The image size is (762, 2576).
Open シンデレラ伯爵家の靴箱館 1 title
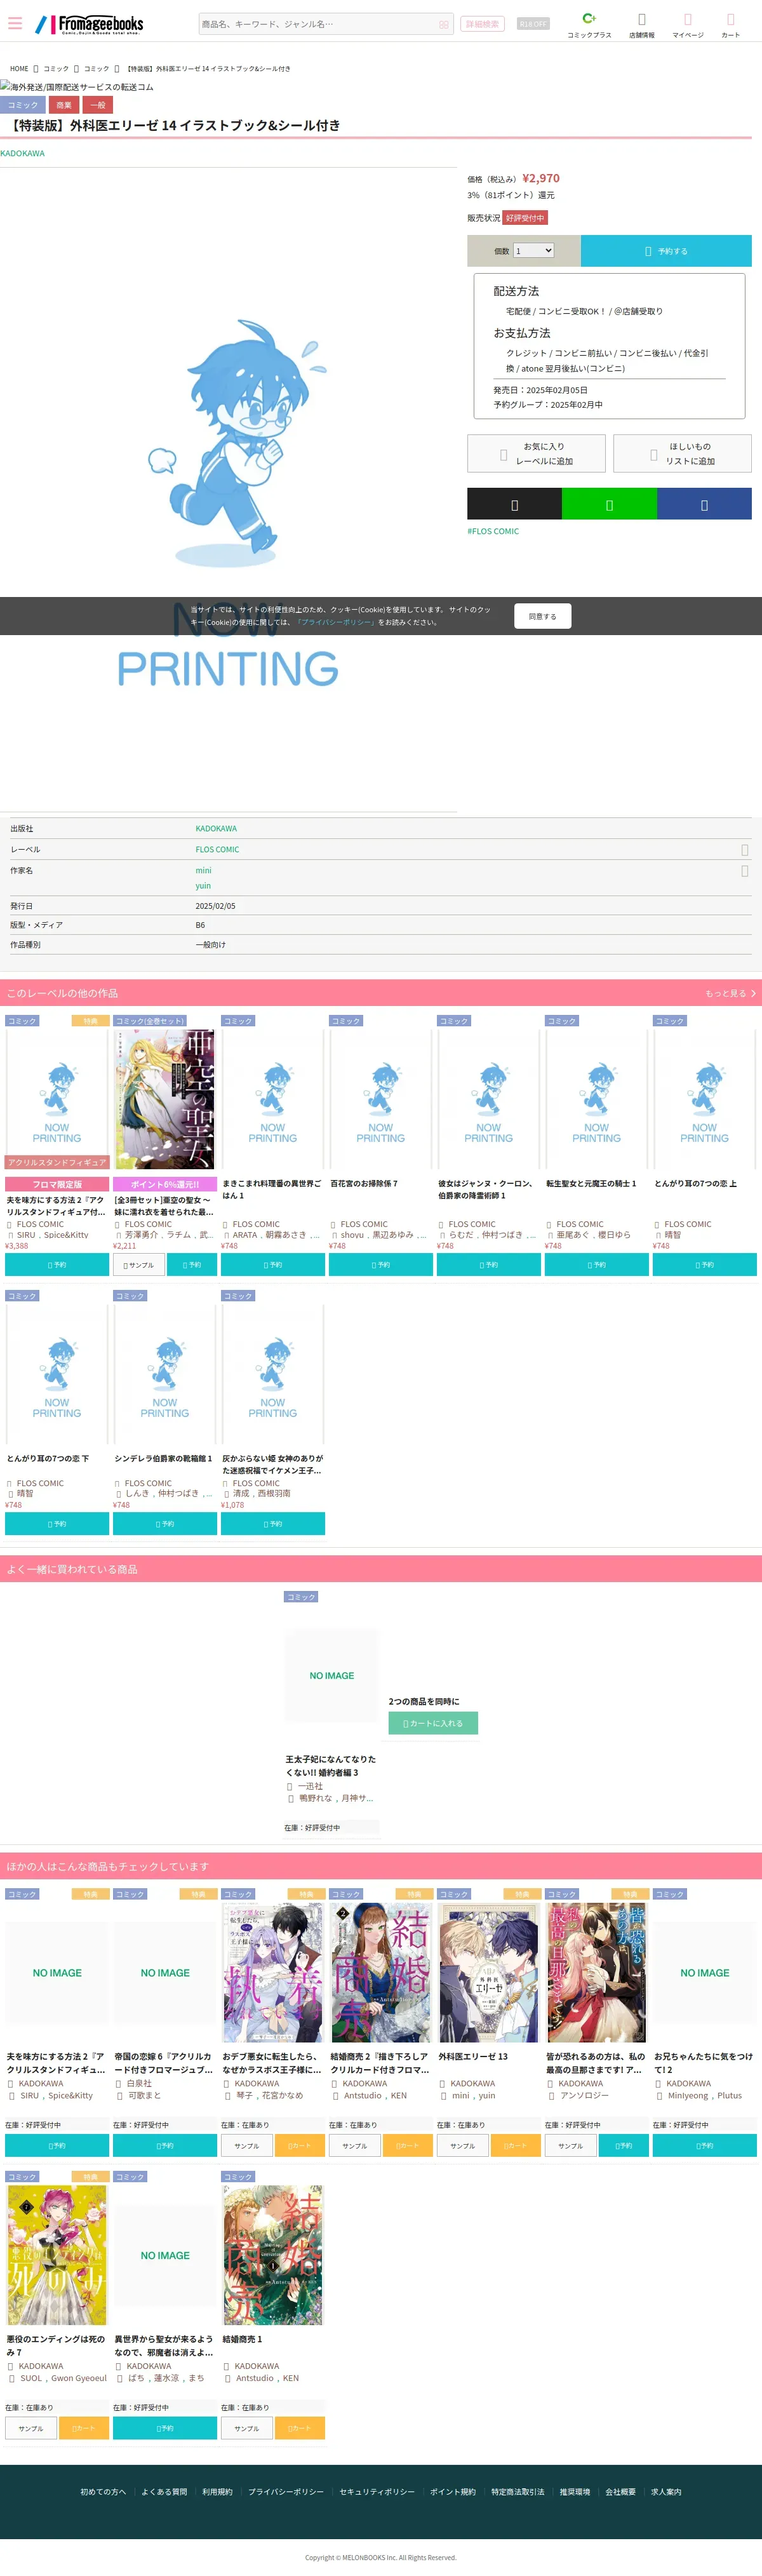(163, 1459)
